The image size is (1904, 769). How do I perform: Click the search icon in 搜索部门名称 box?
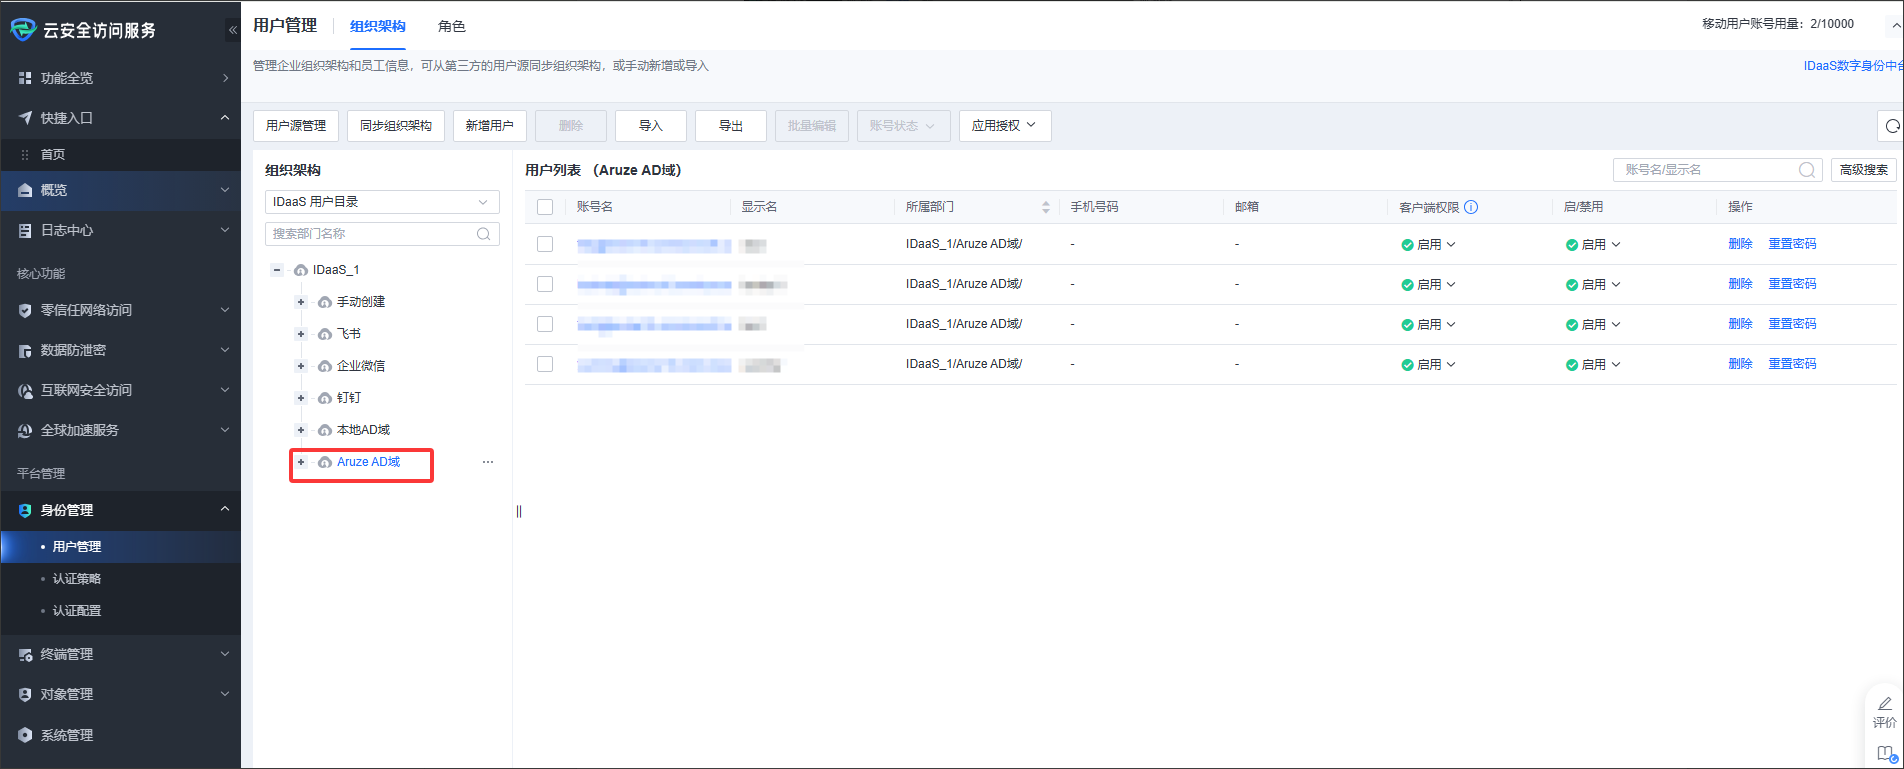point(484,234)
